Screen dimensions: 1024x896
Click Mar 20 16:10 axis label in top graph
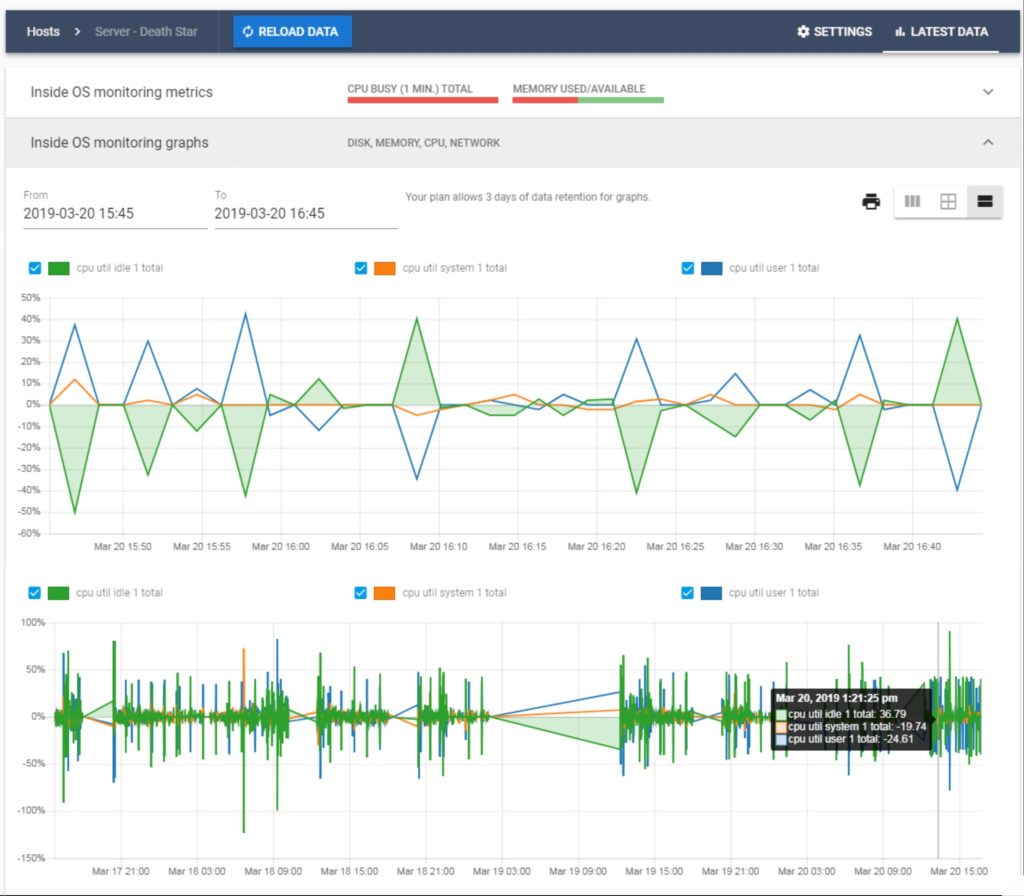point(438,546)
